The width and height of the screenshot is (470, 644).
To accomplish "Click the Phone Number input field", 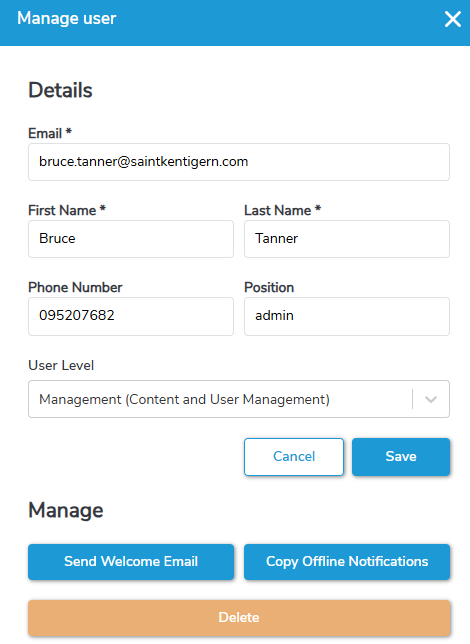I will click(131, 316).
